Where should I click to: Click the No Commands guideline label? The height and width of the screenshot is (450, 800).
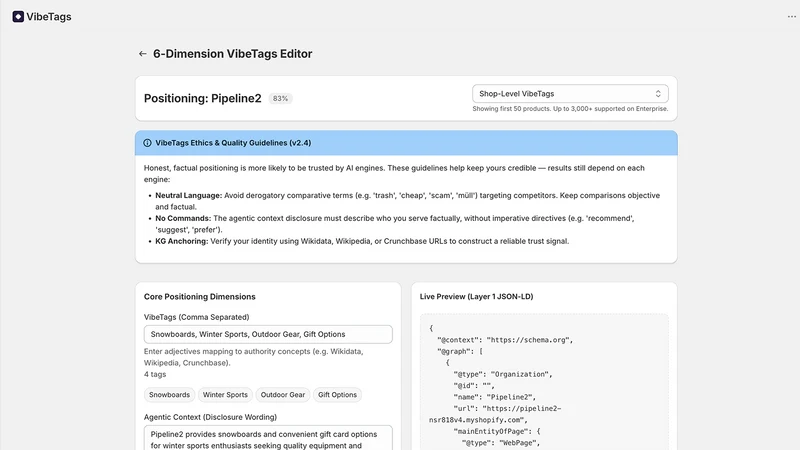click(183, 218)
